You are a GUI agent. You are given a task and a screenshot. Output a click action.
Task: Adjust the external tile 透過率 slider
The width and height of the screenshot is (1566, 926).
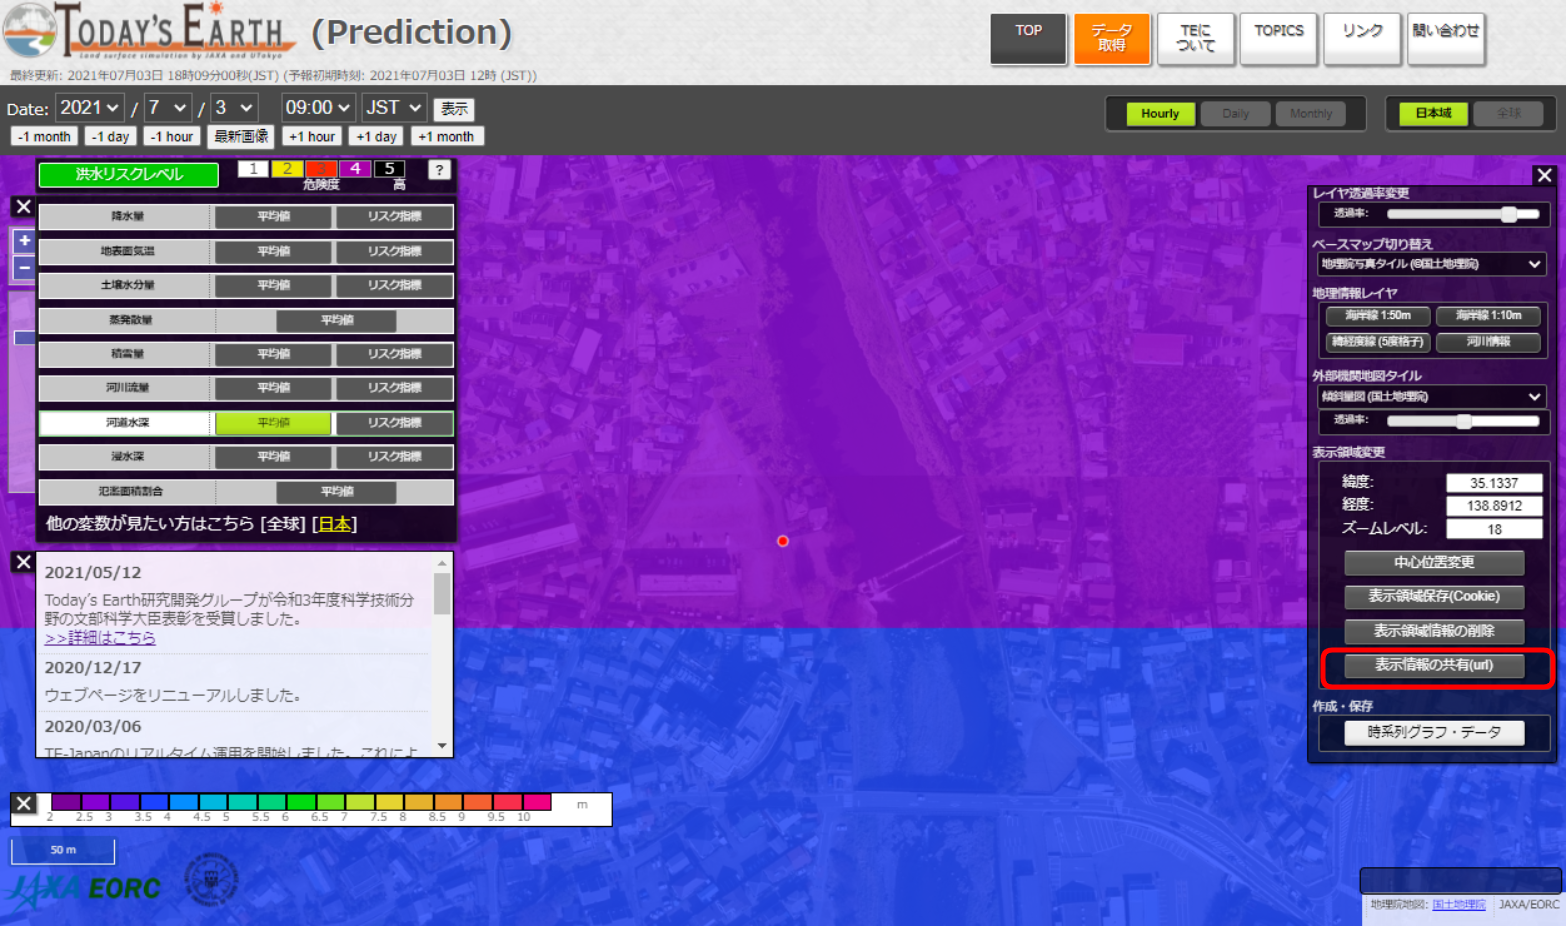click(1464, 422)
